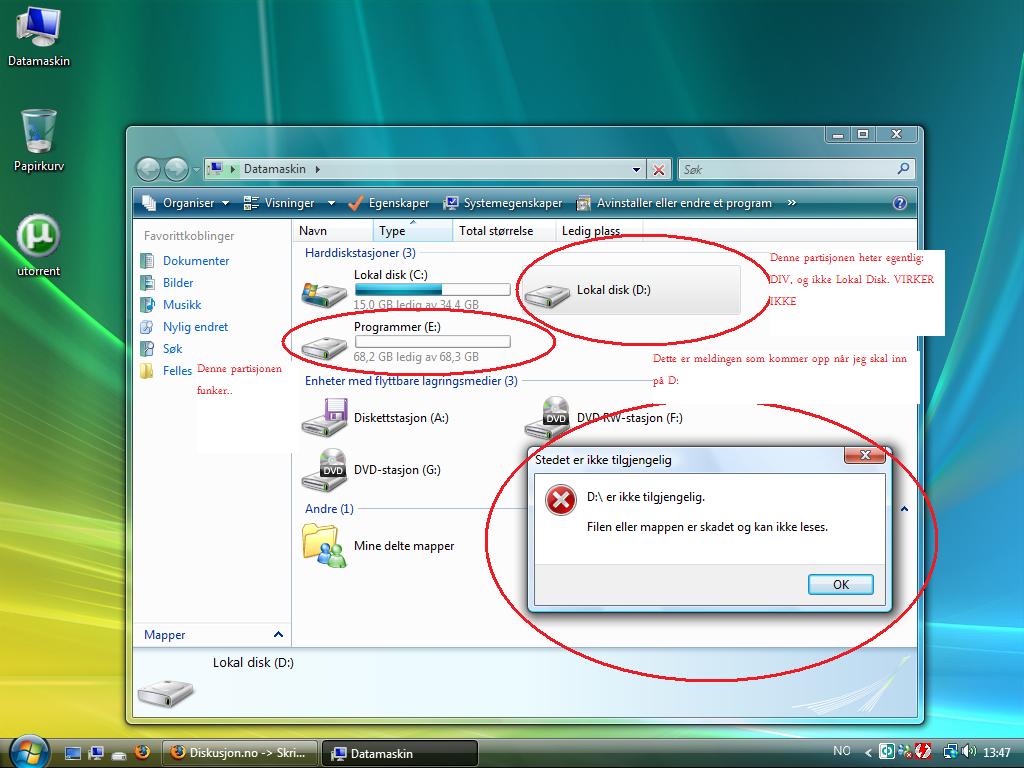
Task: Click the Egenskaper toolbar button
Action: click(389, 203)
